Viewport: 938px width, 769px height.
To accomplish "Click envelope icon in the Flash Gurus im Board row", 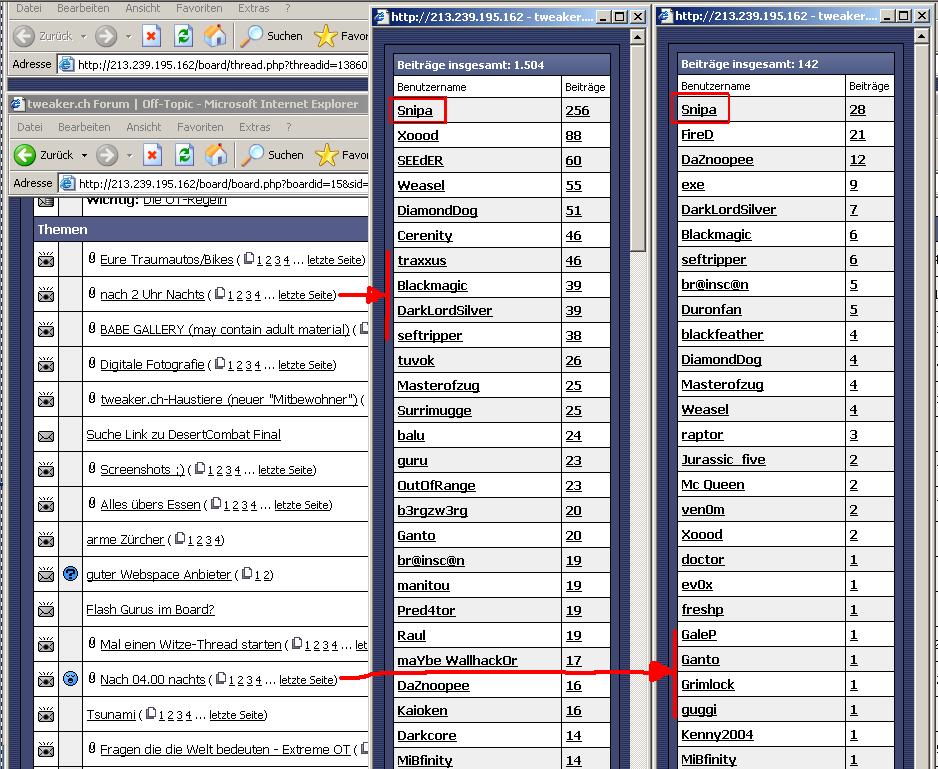I will click(x=46, y=609).
